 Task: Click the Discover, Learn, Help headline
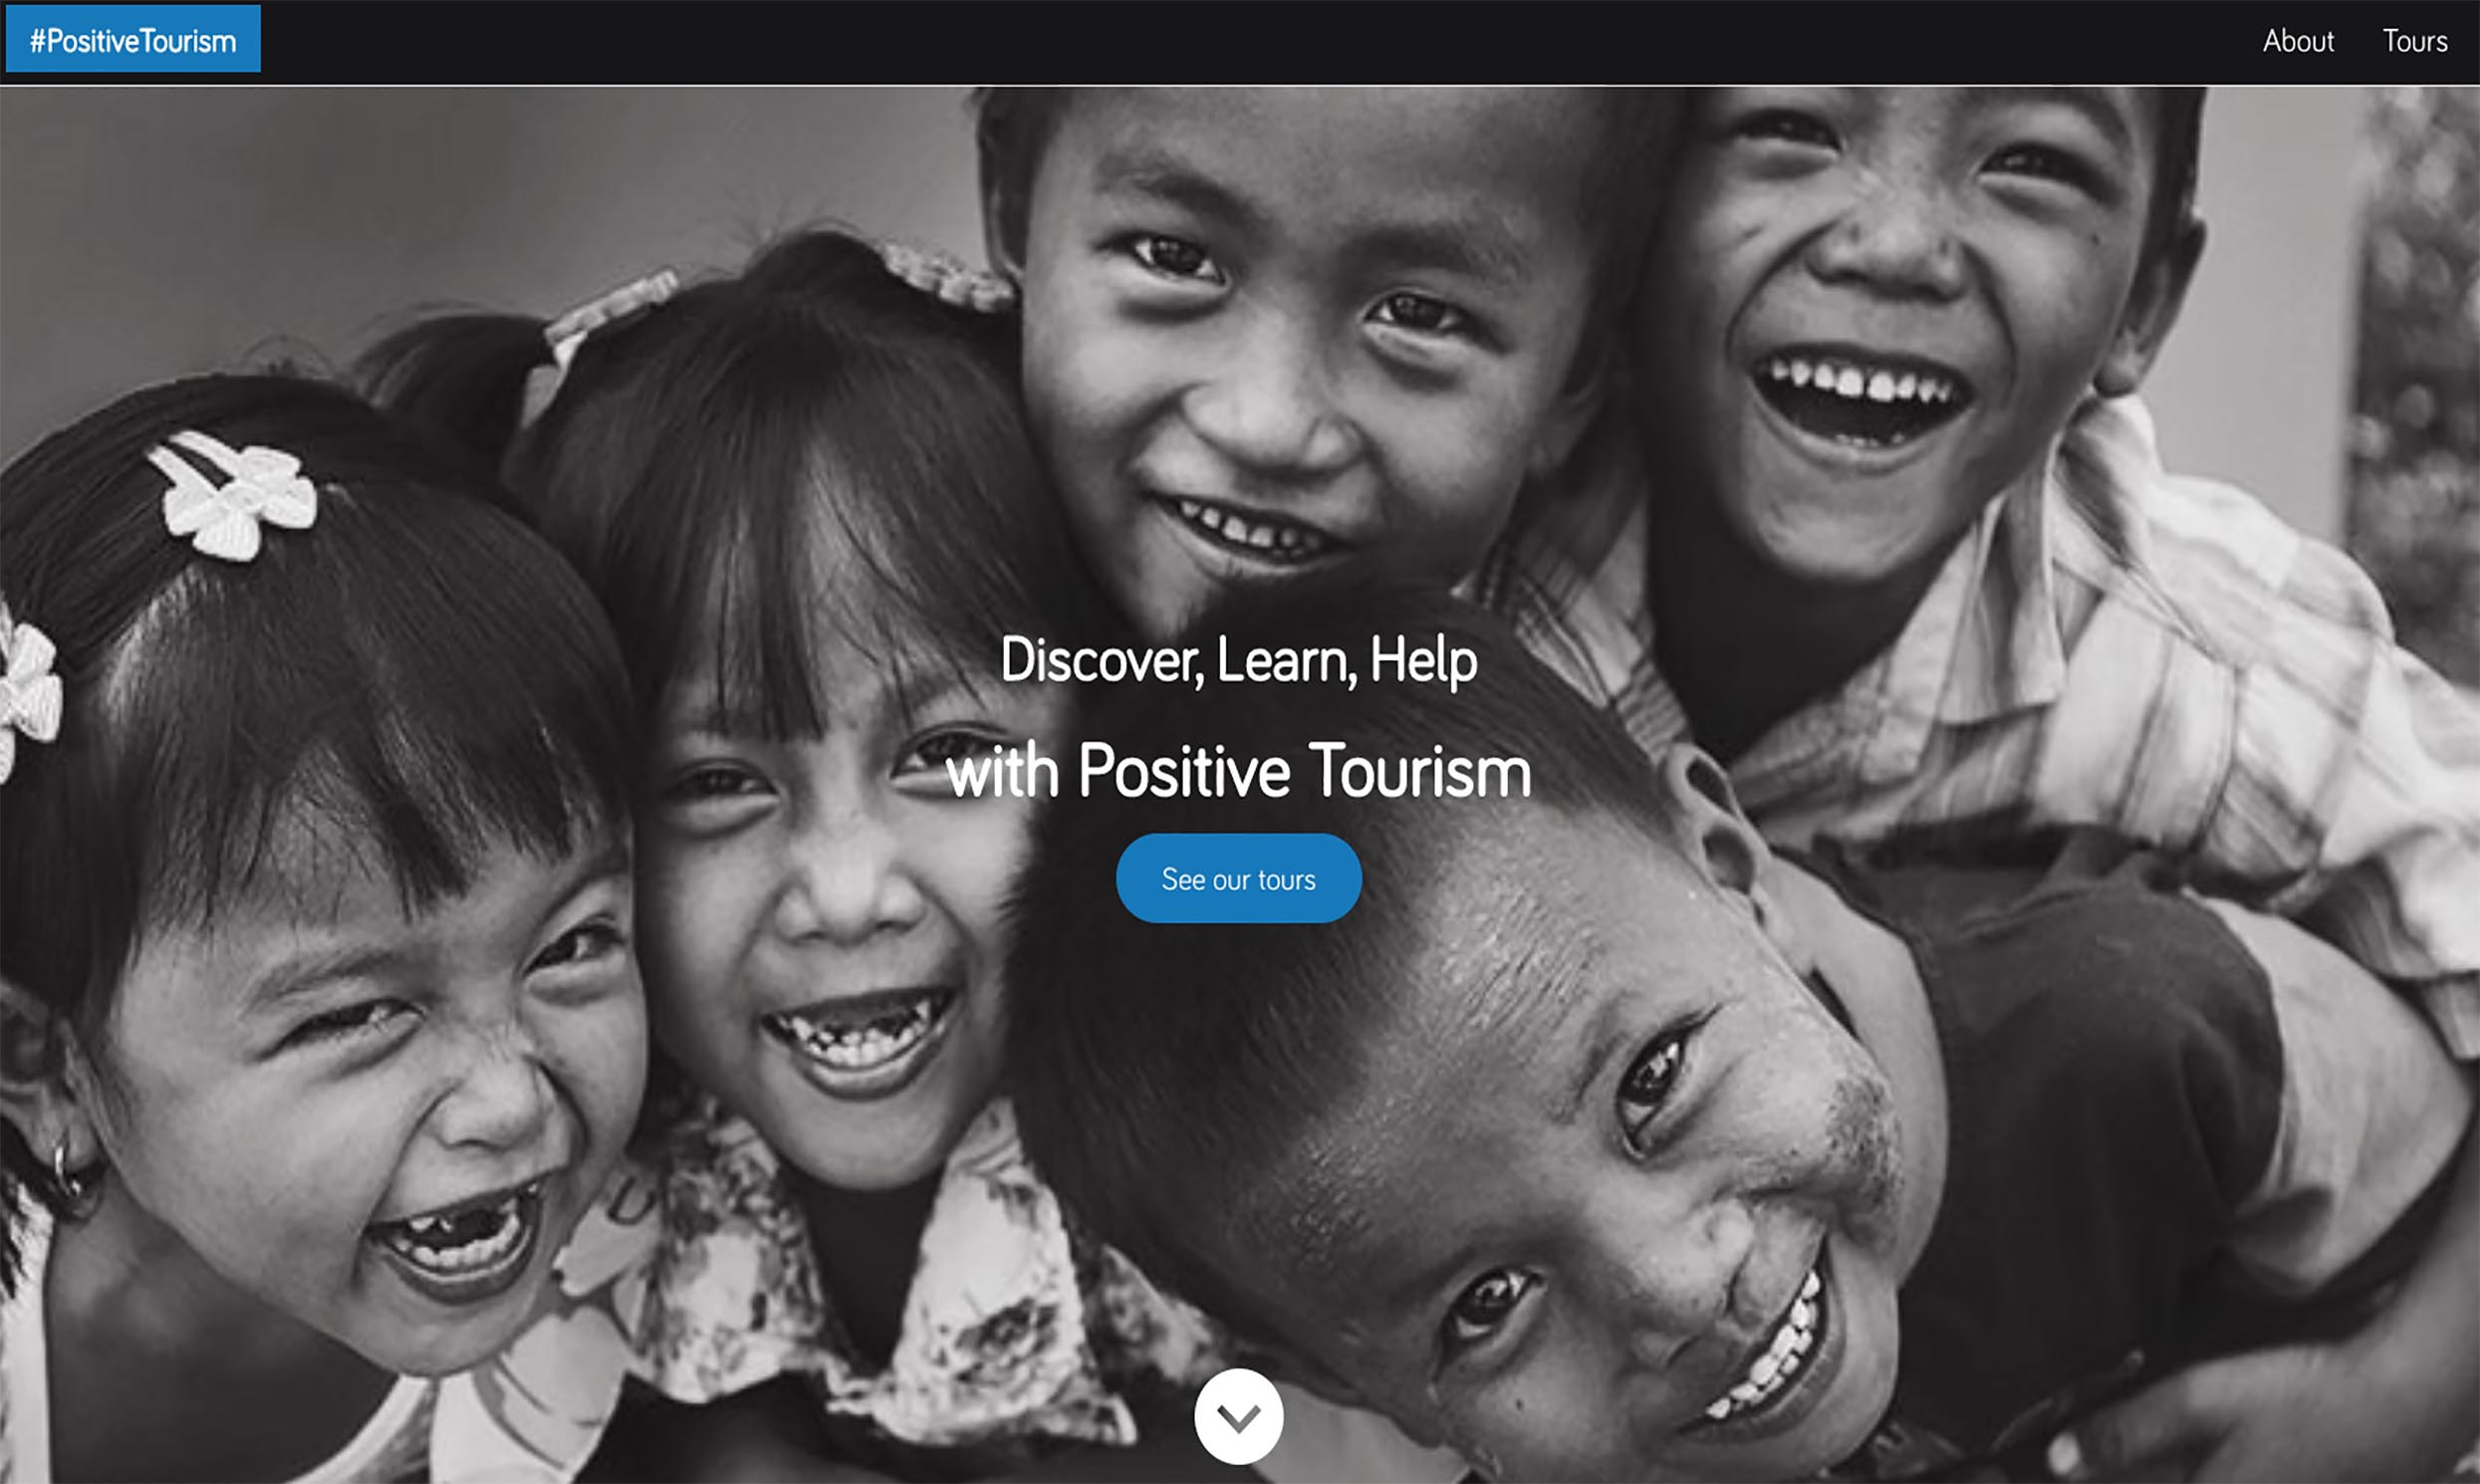tap(1239, 660)
